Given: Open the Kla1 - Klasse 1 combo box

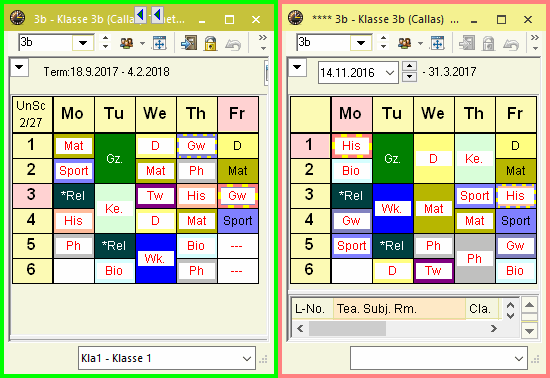Looking at the screenshot, I should point(167,358).
